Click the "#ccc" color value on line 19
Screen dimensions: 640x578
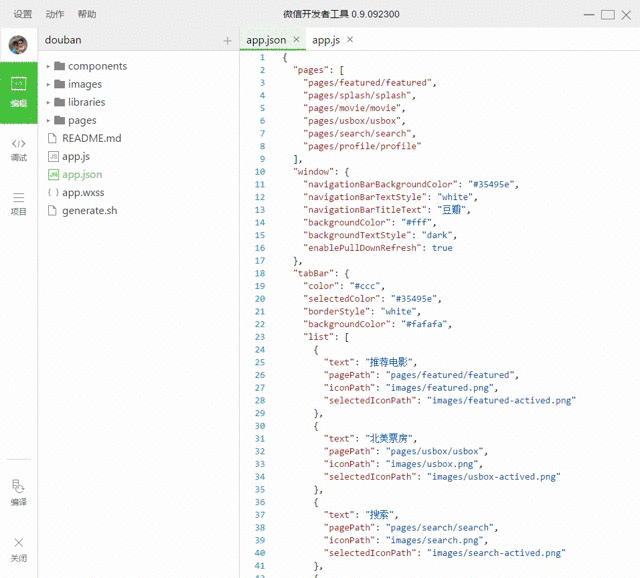[x=364, y=286]
